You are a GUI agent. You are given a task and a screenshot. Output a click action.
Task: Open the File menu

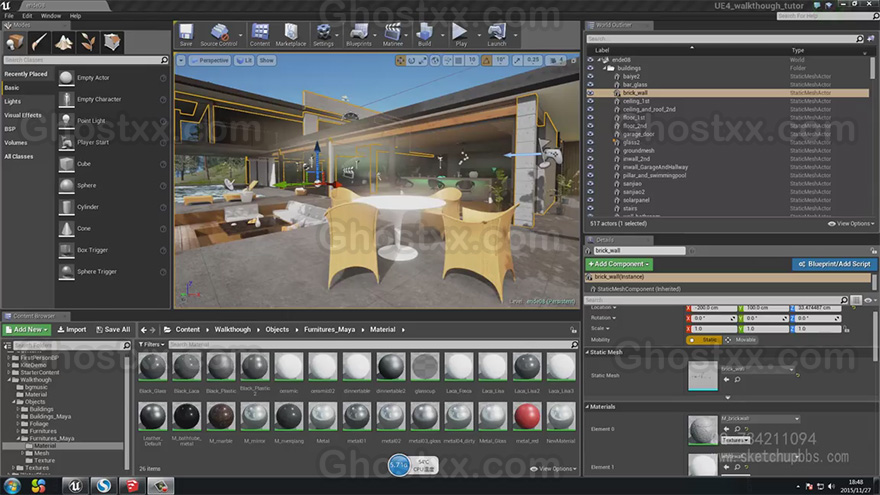point(9,16)
